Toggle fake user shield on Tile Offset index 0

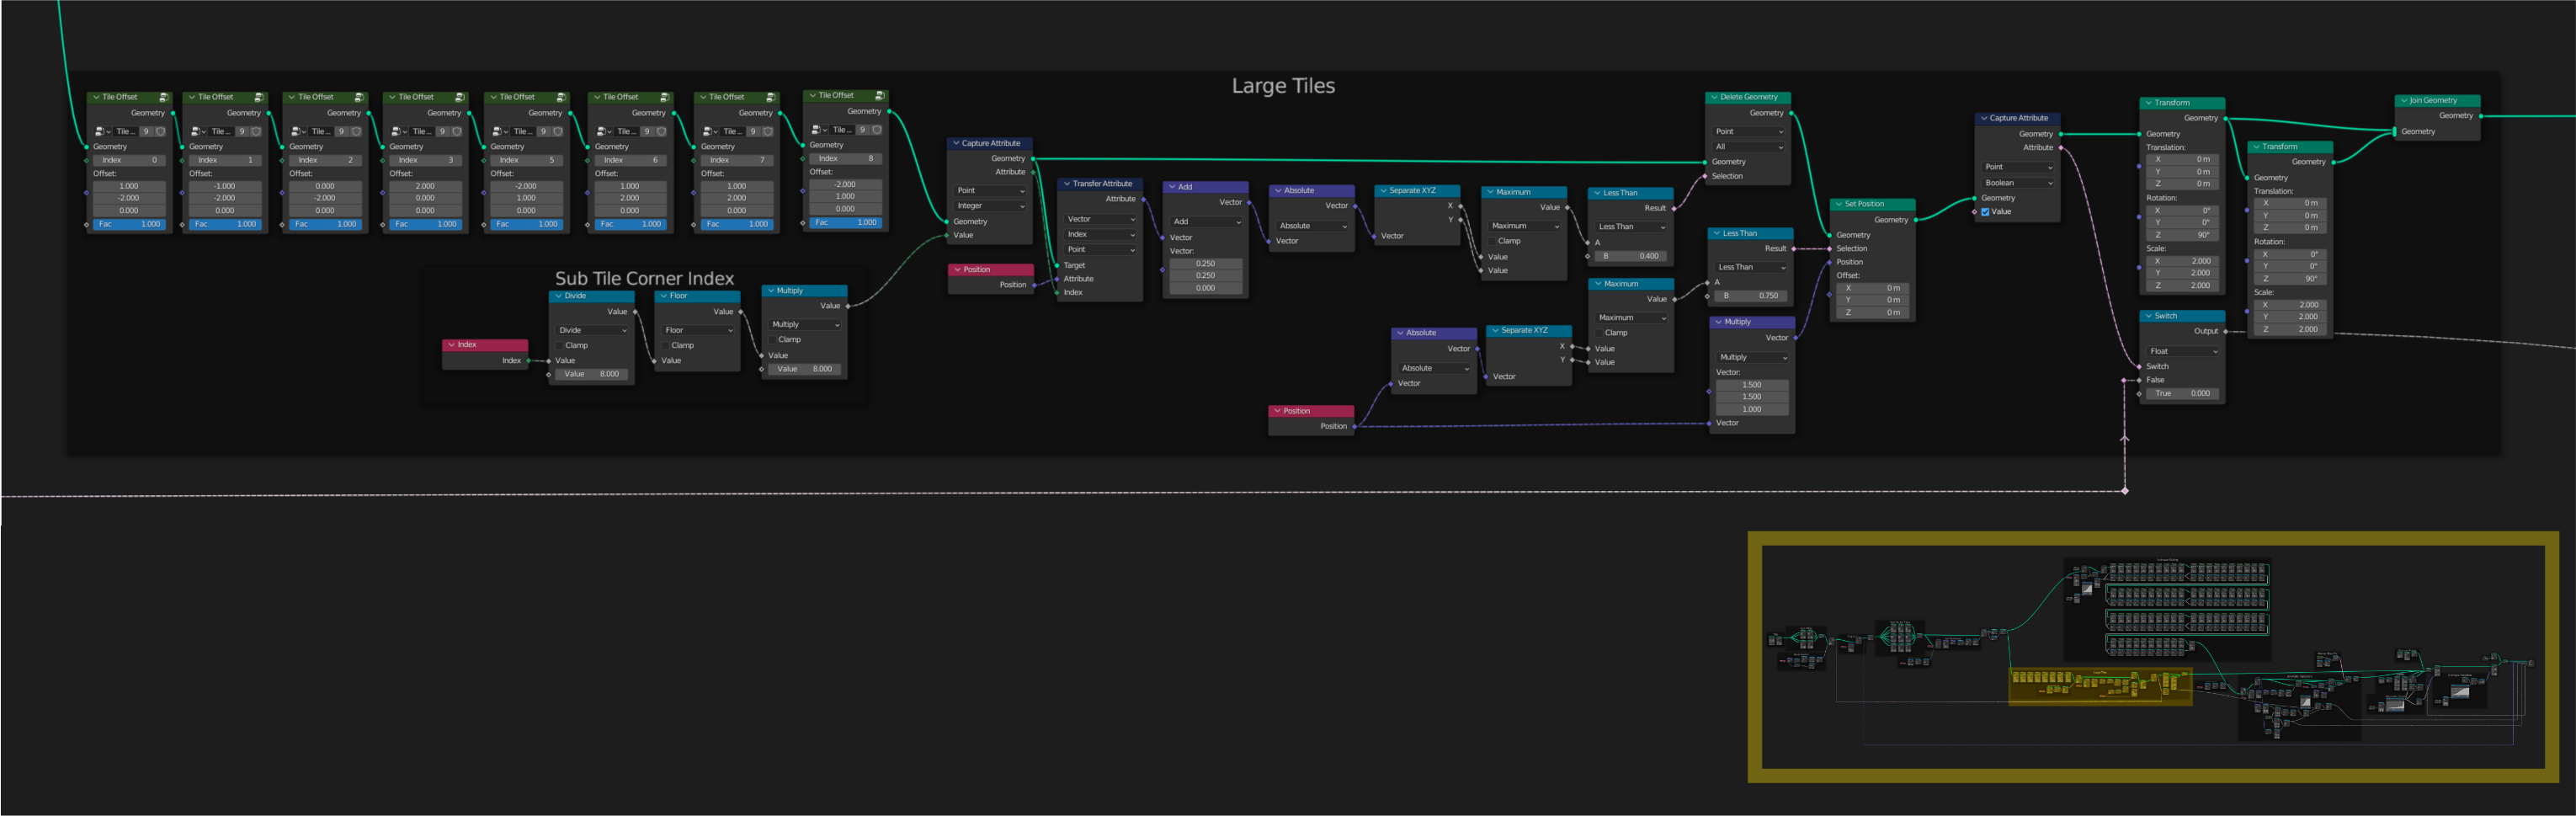click(160, 131)
